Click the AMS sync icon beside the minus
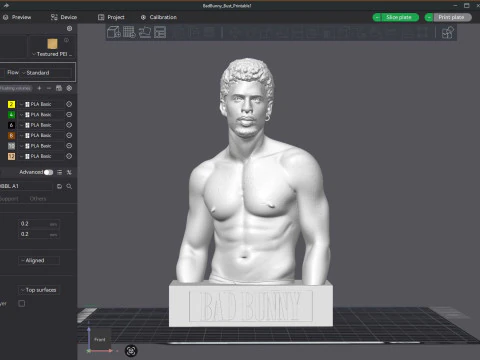 59,88
